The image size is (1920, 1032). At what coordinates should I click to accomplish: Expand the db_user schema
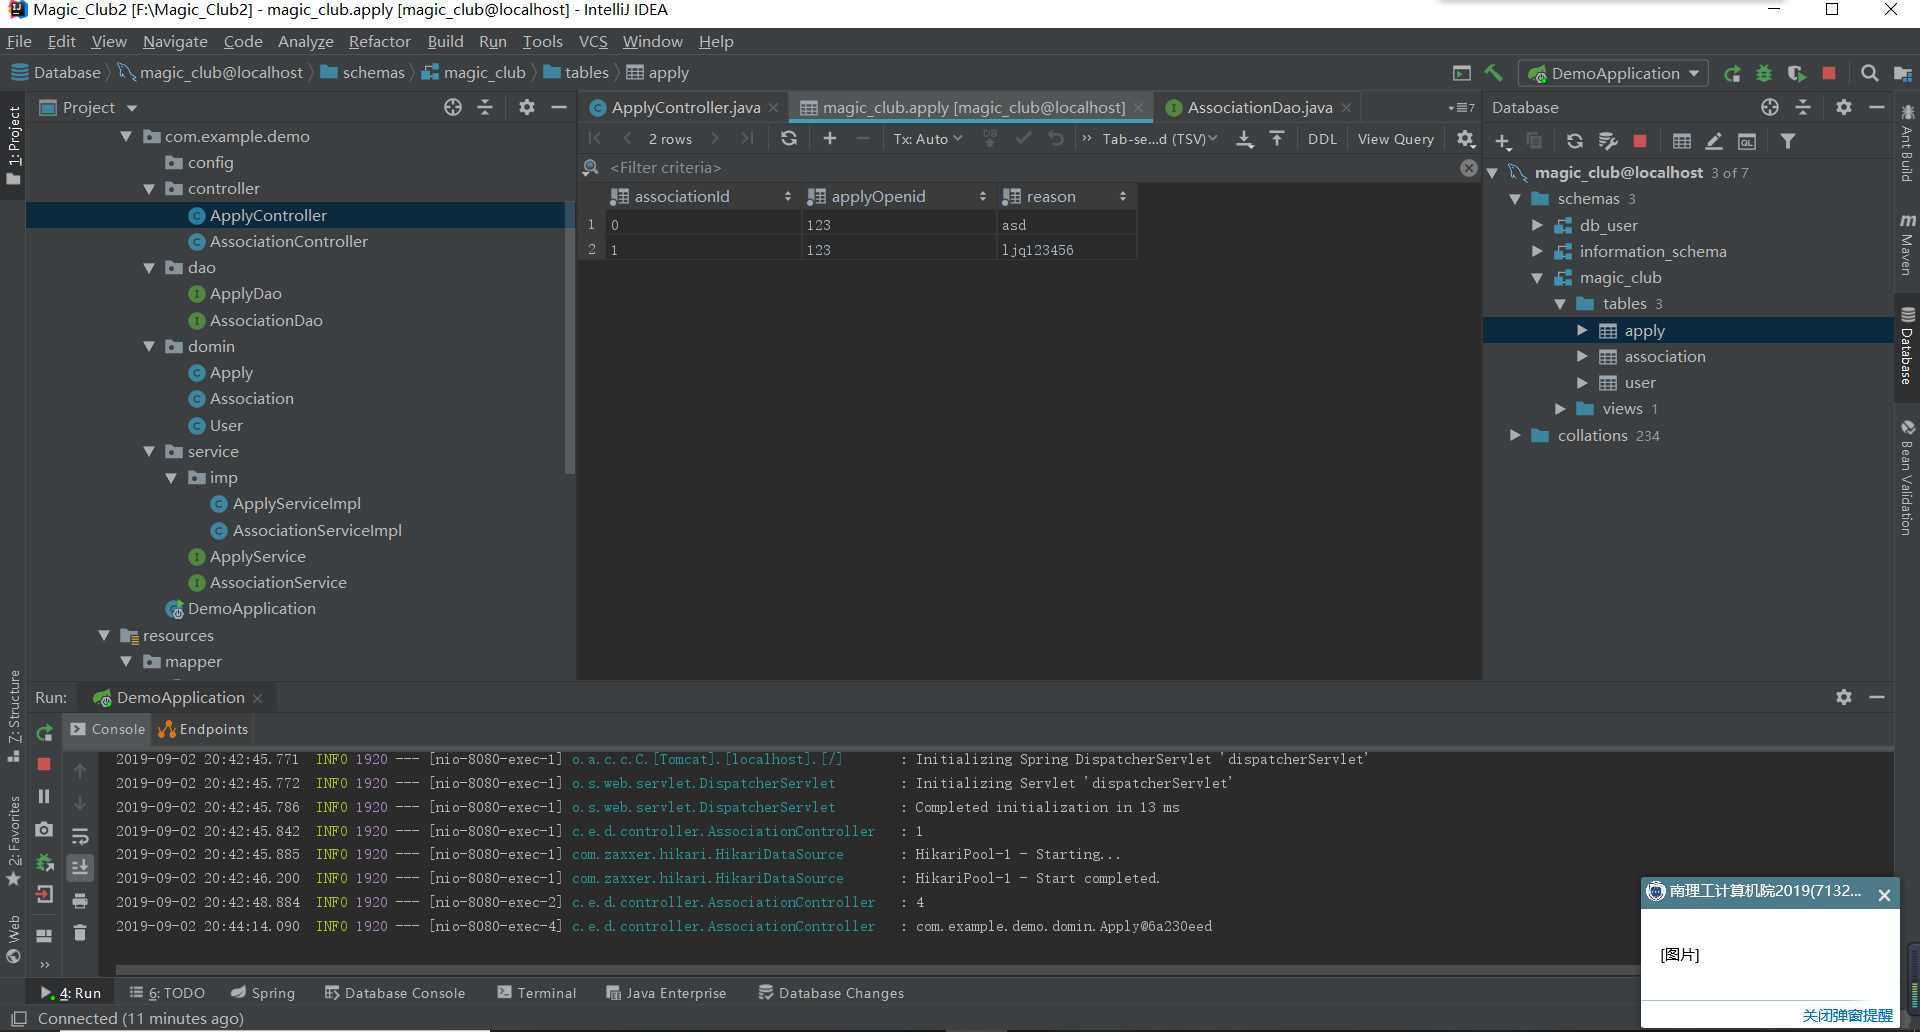pos(1537,225)
